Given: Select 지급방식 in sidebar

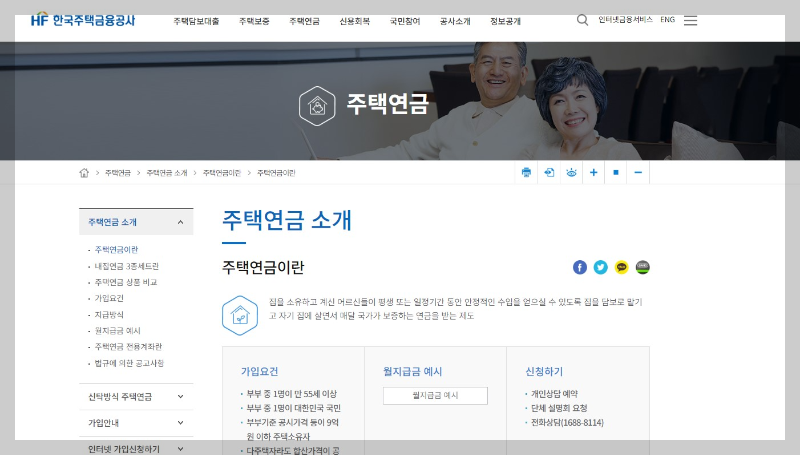Looking at the screenshot, I should [x=109, y=314].
